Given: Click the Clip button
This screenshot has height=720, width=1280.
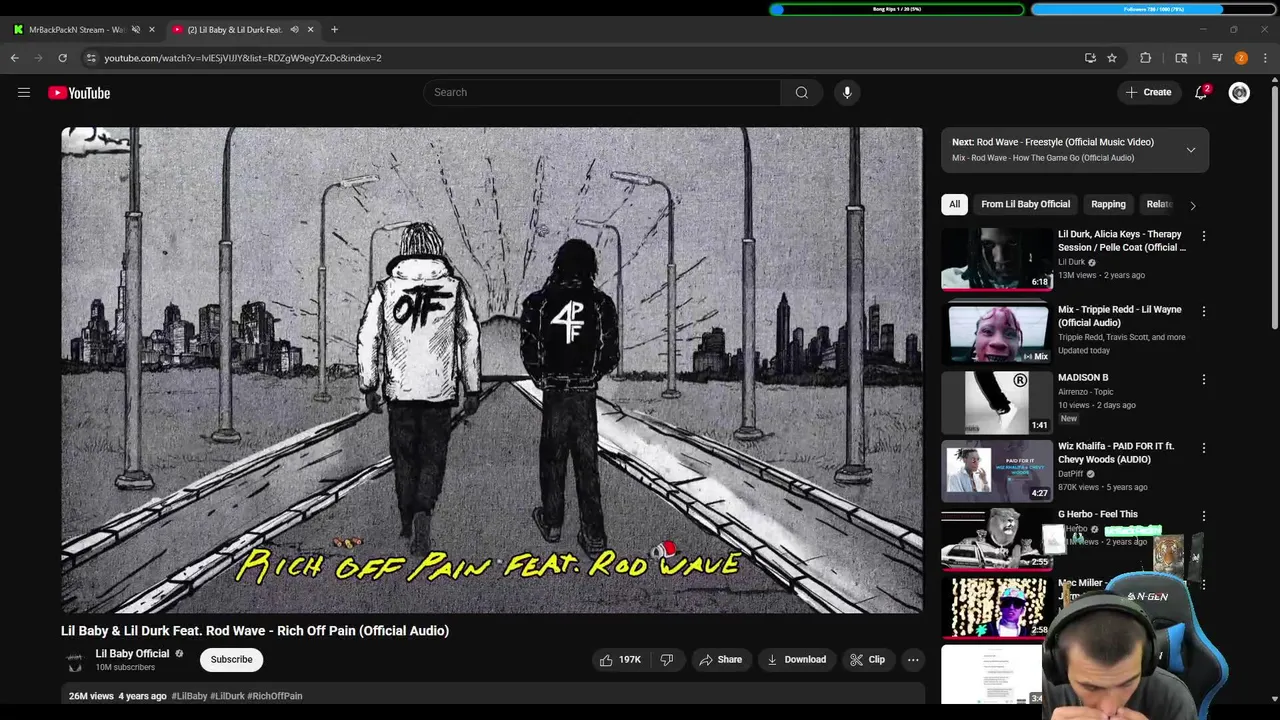Looking at the screenshot, I should click(x=867, y=660).
